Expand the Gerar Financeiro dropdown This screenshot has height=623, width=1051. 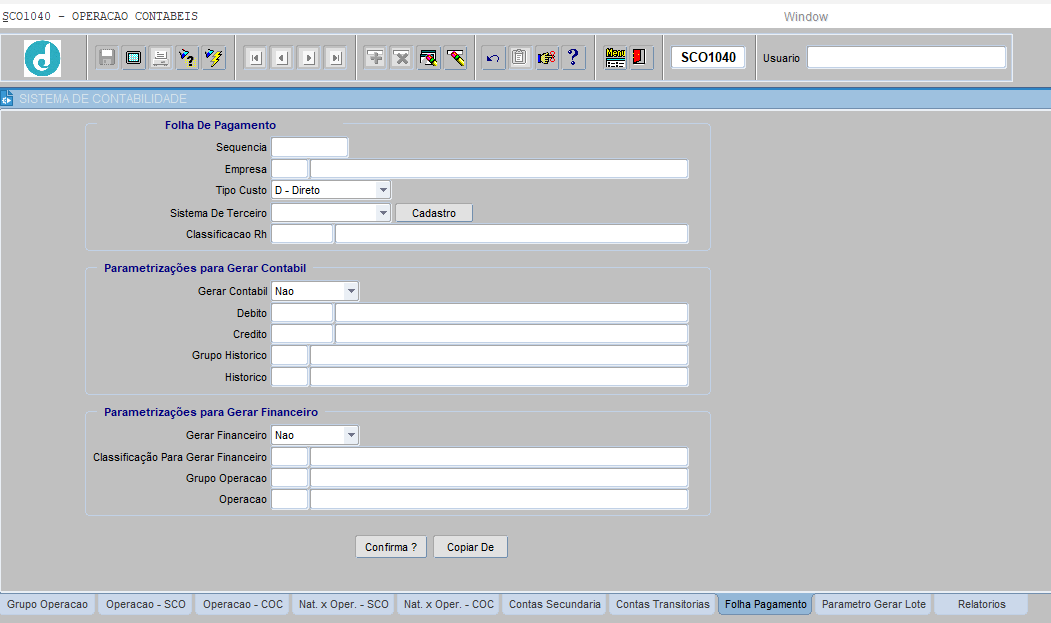point(351,435)
